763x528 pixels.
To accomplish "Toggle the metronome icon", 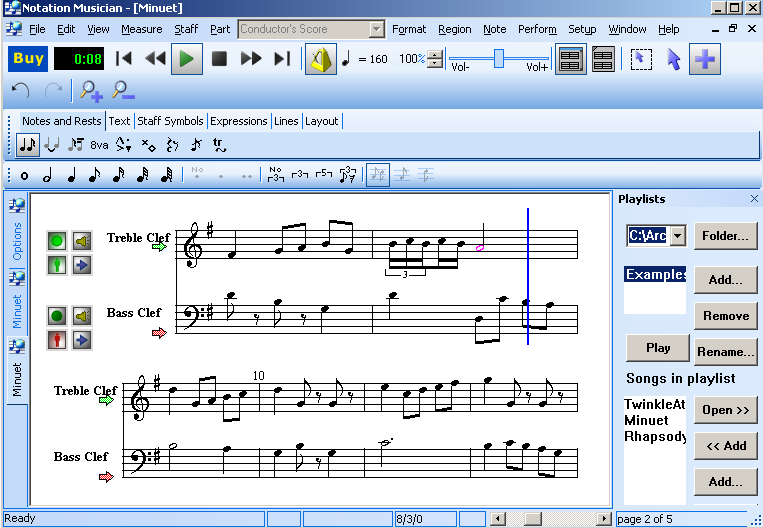I will pos(321,59).
